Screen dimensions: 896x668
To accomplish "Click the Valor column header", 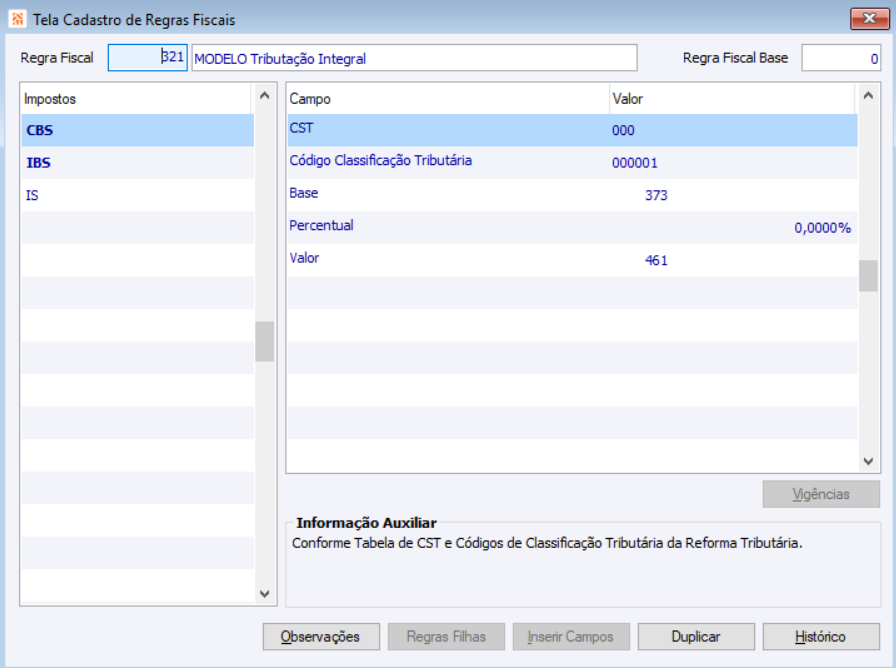I will pos(732,99).
